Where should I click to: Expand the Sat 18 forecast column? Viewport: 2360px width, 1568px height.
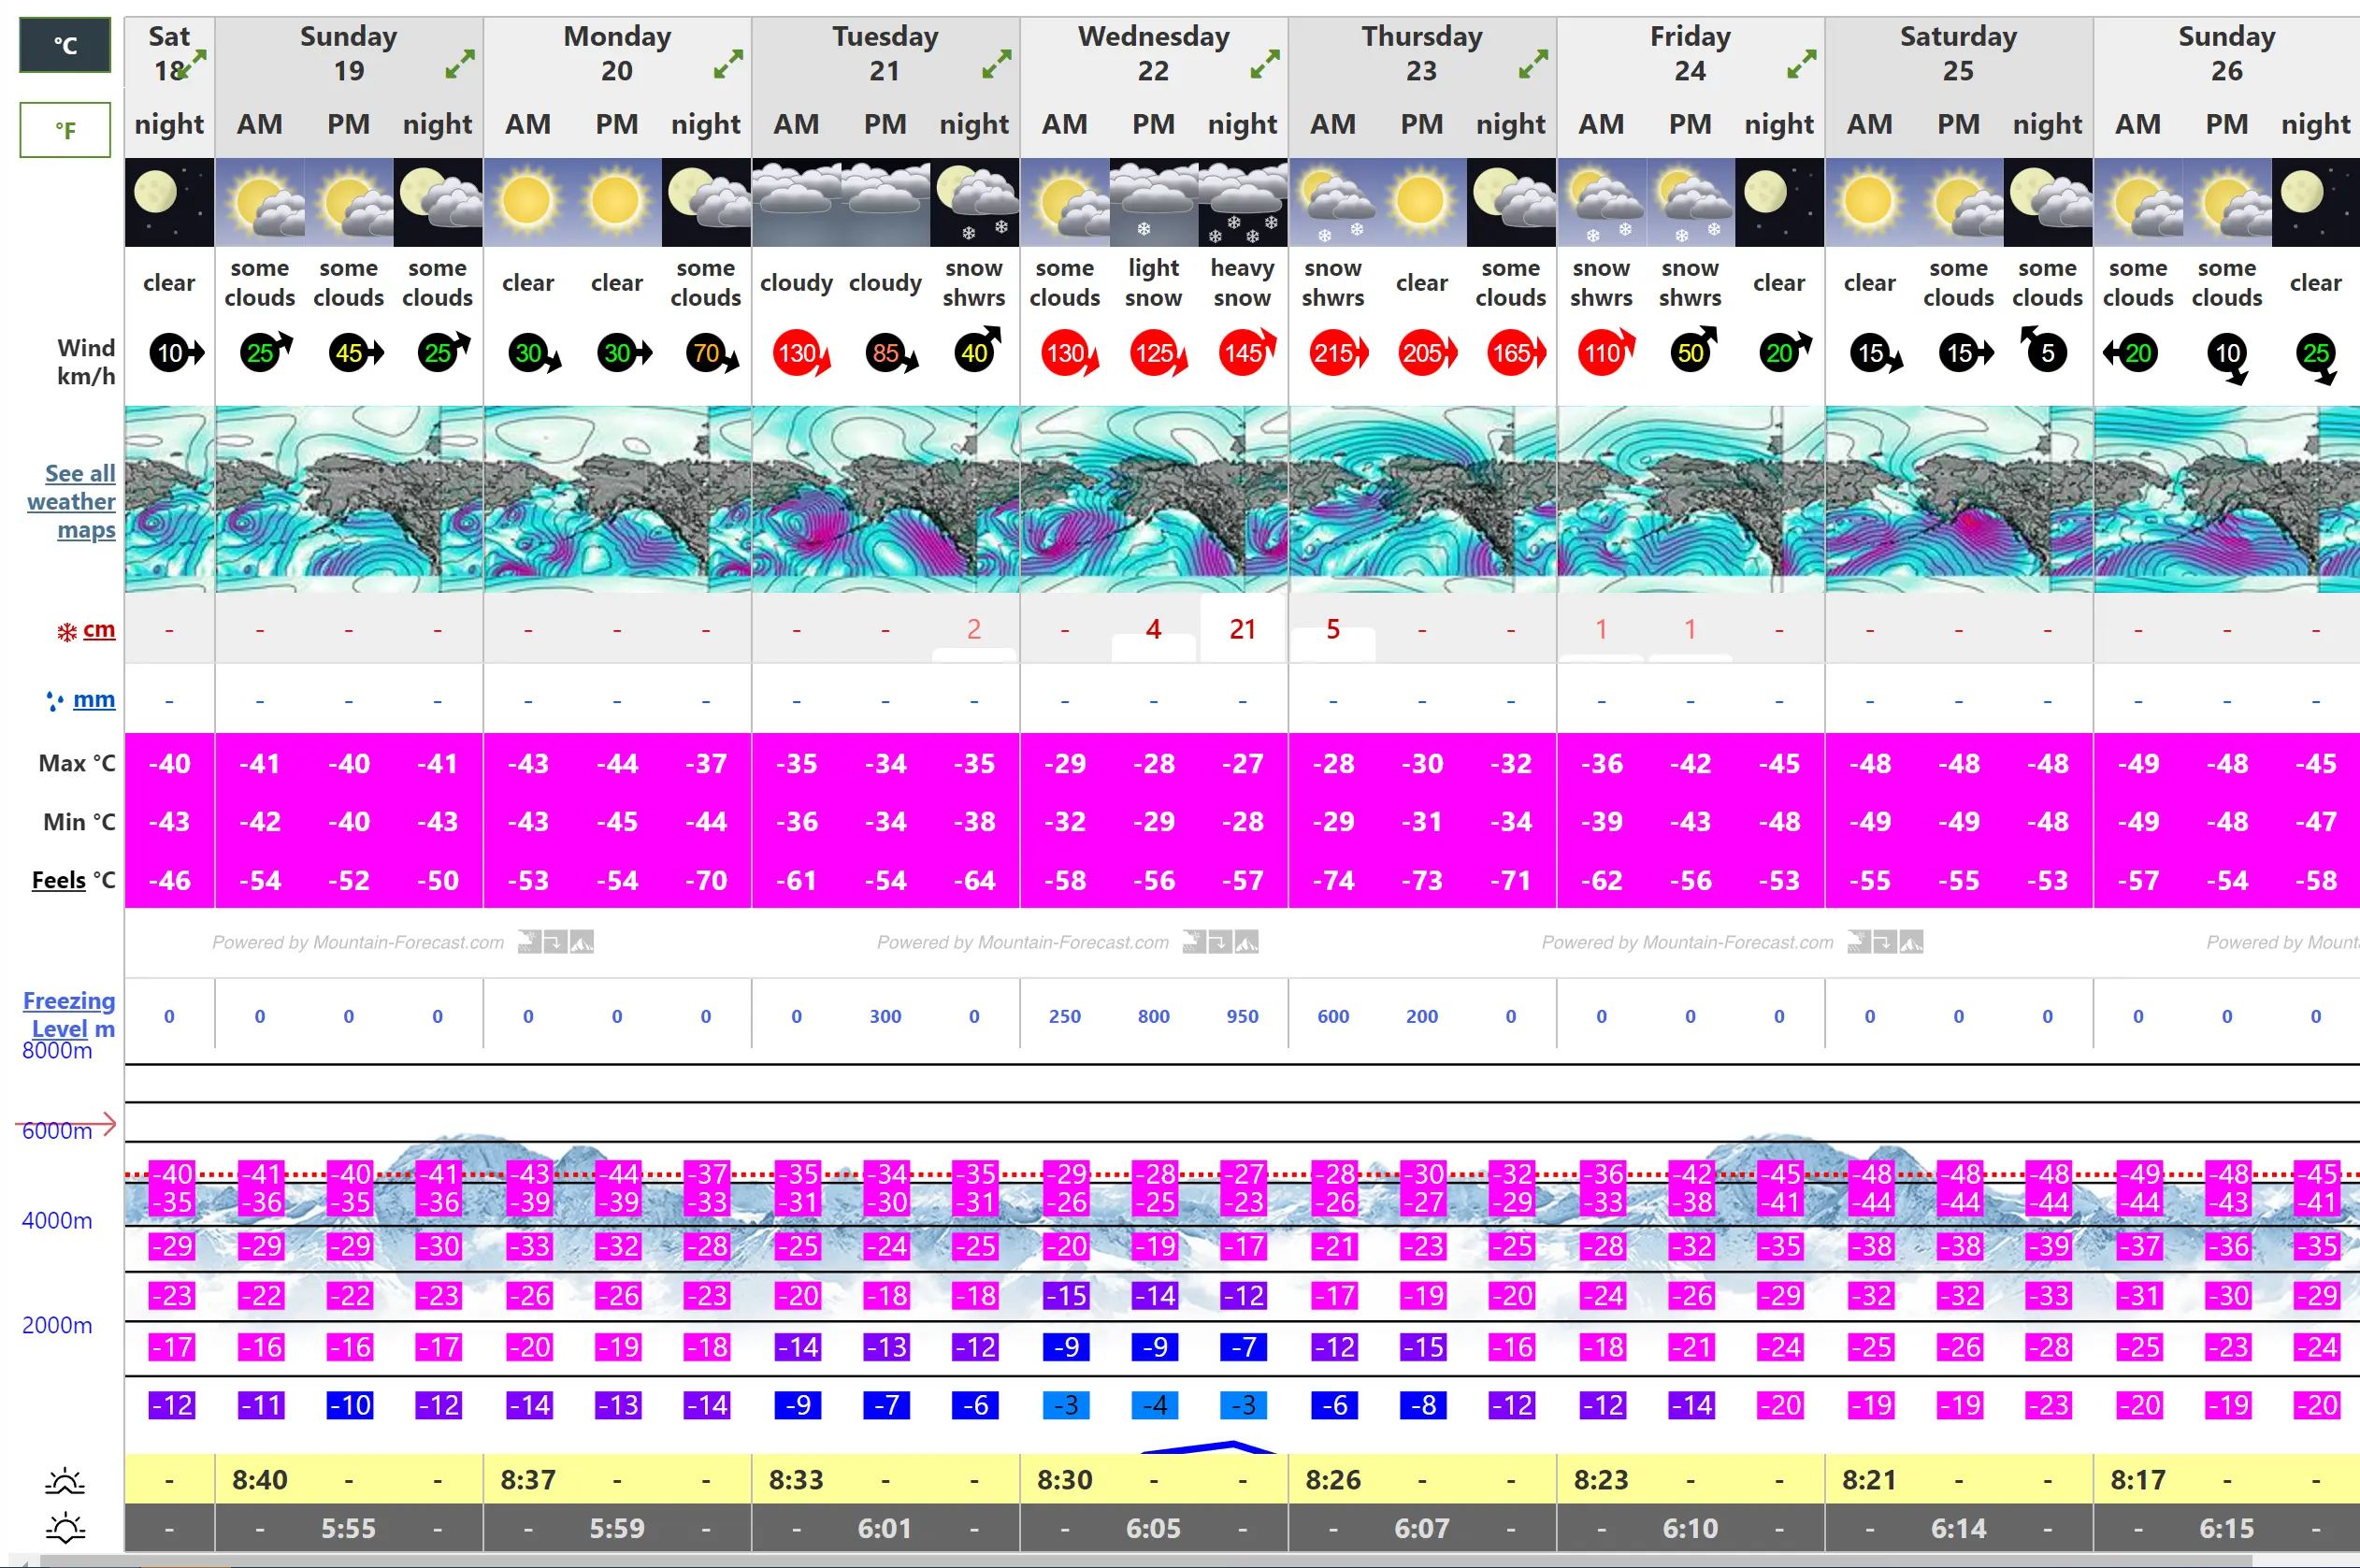coord(192,64)
